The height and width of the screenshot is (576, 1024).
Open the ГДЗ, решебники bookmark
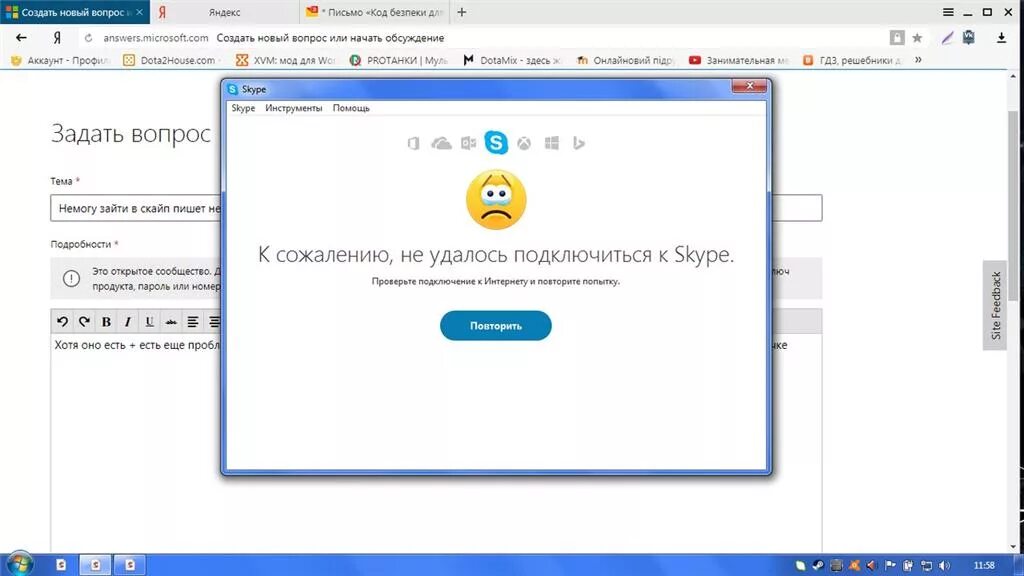853,60
